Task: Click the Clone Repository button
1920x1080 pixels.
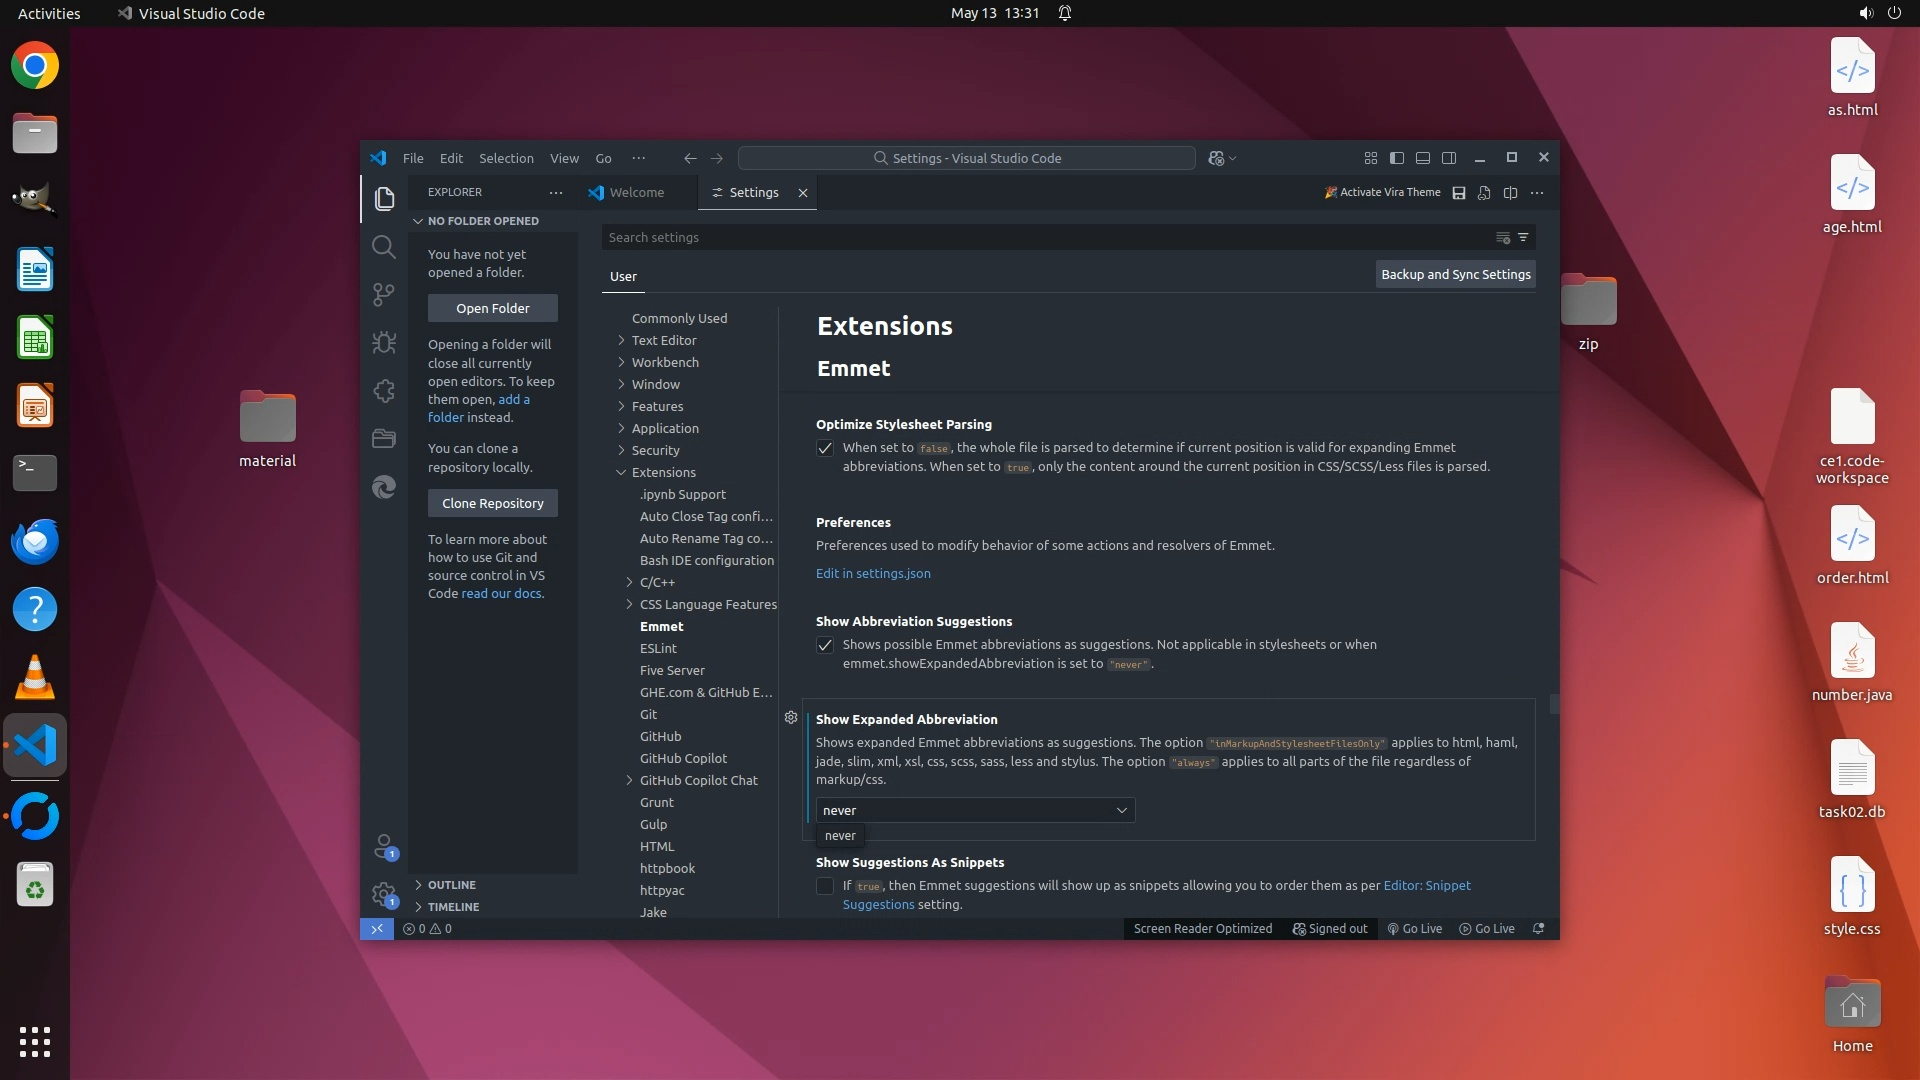Action: pos(492,503)
